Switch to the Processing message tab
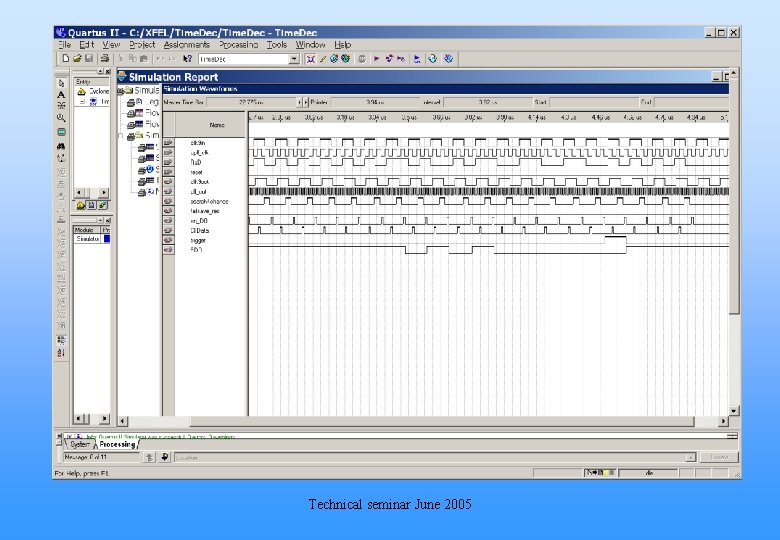 tap(117, 445)
